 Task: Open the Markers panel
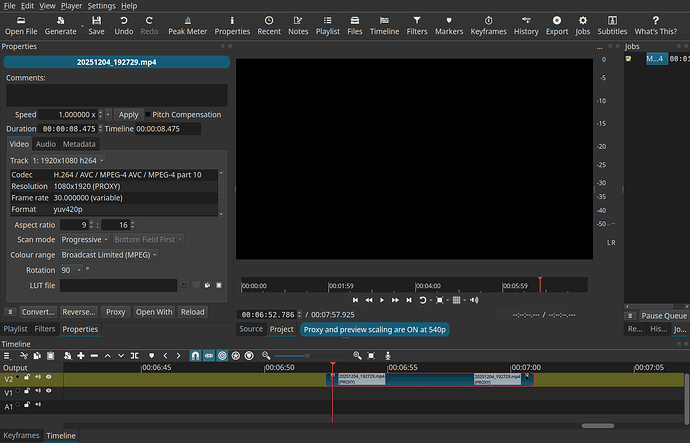pyautogui.click(x=449, y=26)
